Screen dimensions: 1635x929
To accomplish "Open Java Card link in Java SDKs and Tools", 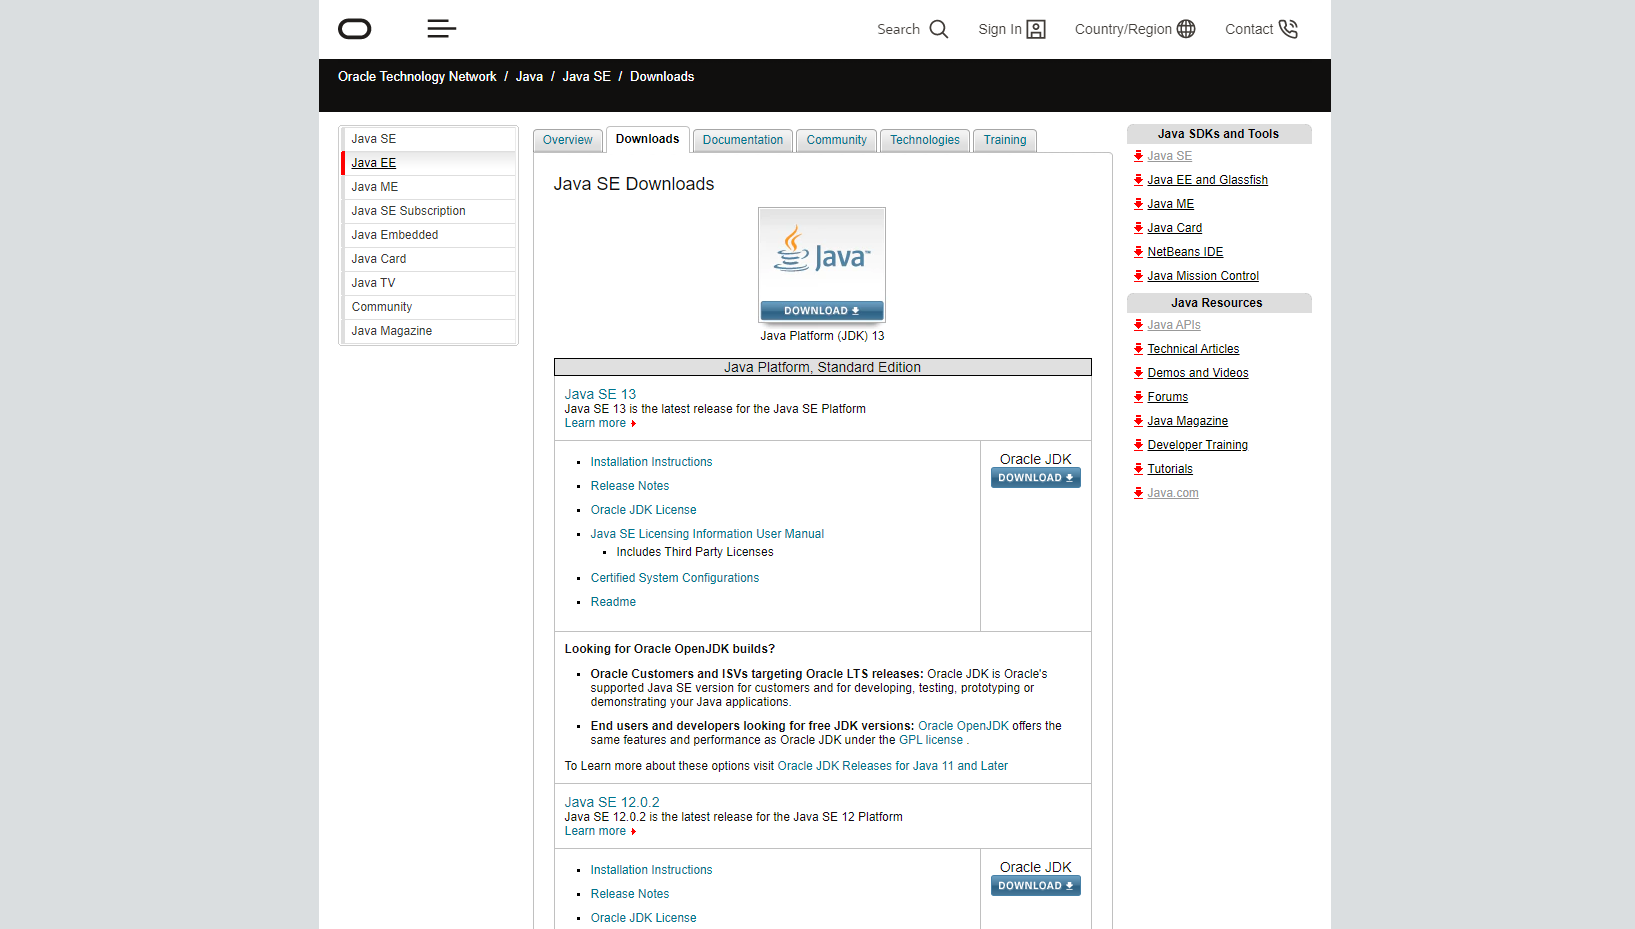I will click(1175, 228).
